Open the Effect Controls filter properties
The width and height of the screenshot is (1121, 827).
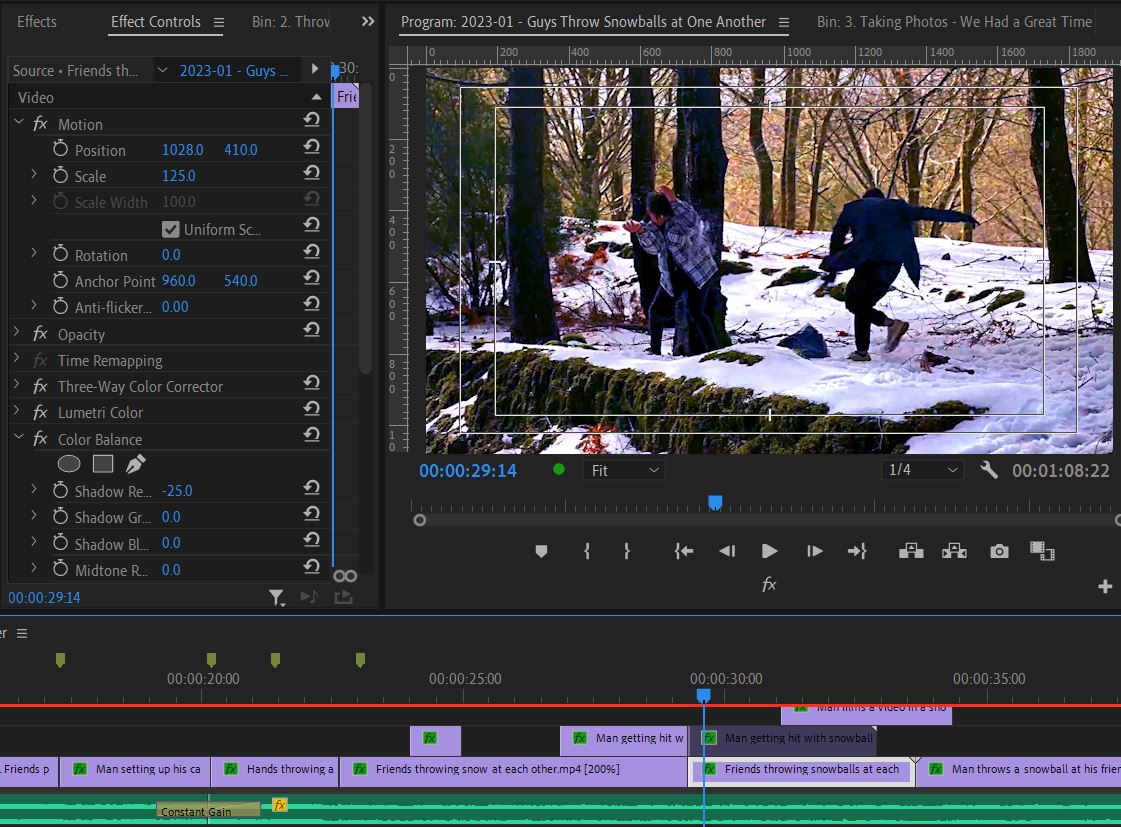click(277, 598)
